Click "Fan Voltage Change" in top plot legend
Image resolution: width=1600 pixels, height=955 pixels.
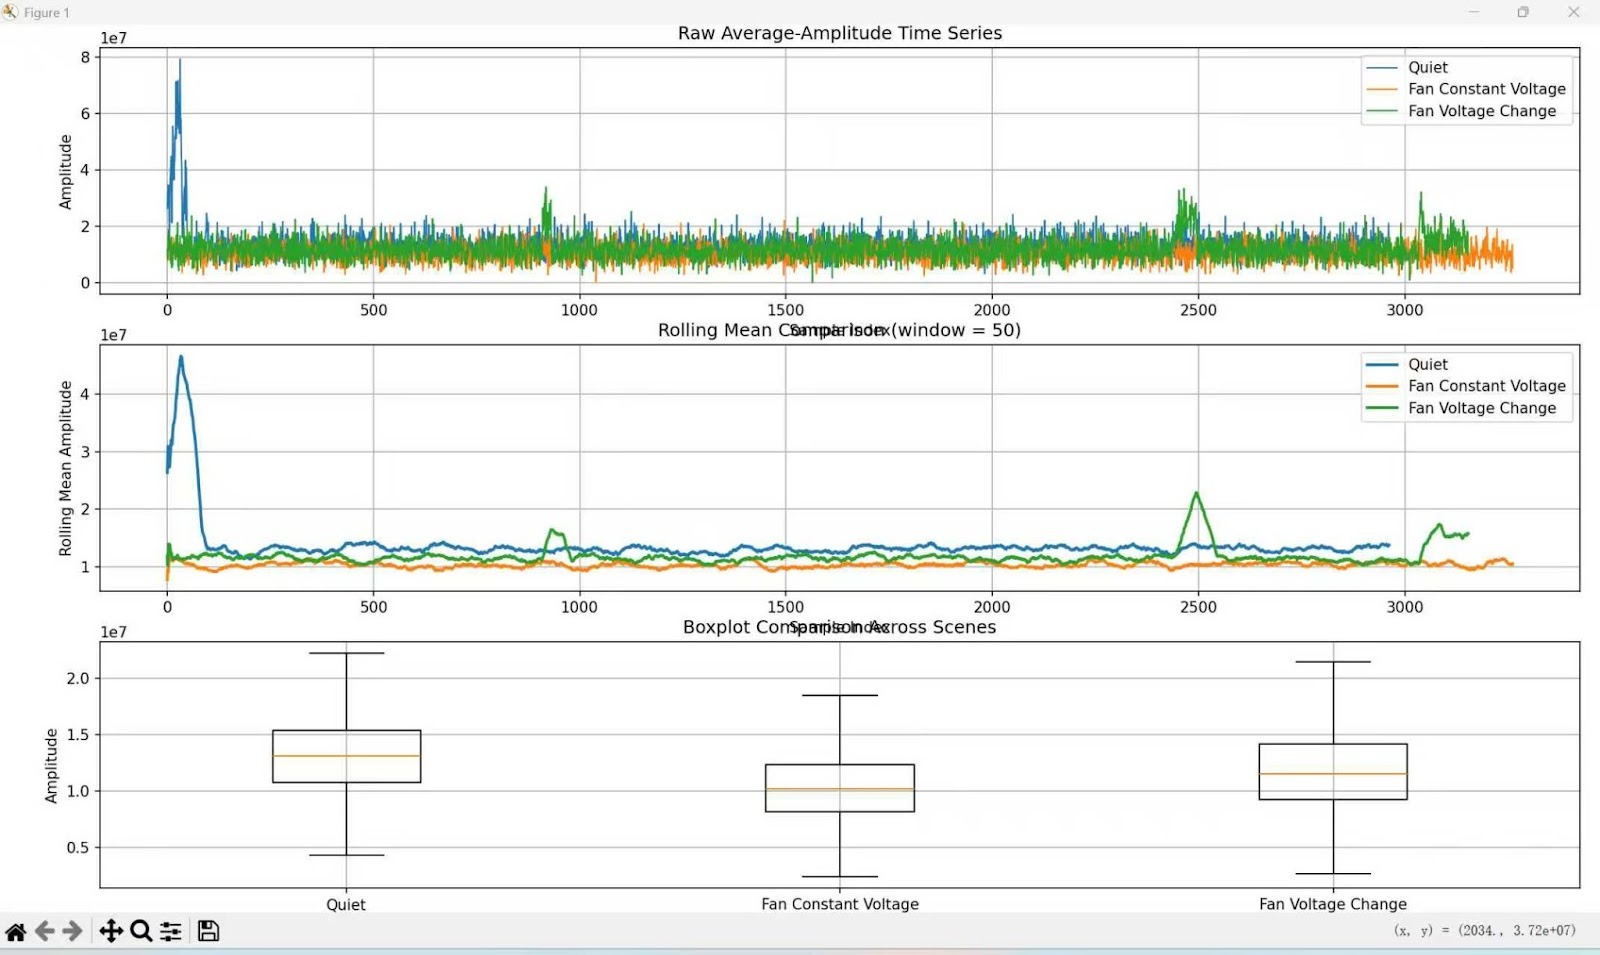[1481, 111]
